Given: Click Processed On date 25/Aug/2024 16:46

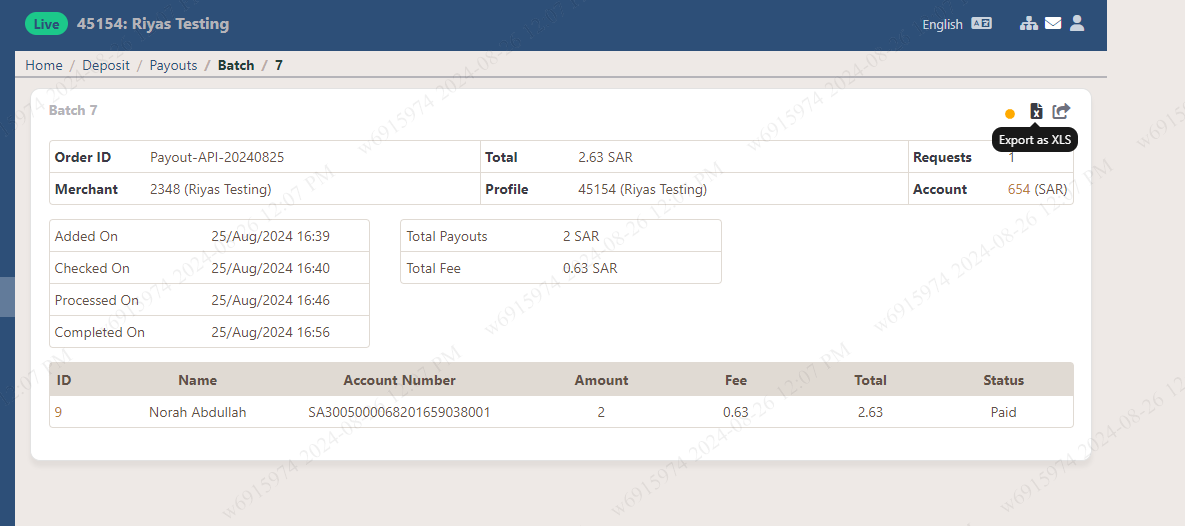Looking at the screenshot, I should coord(271,300).
